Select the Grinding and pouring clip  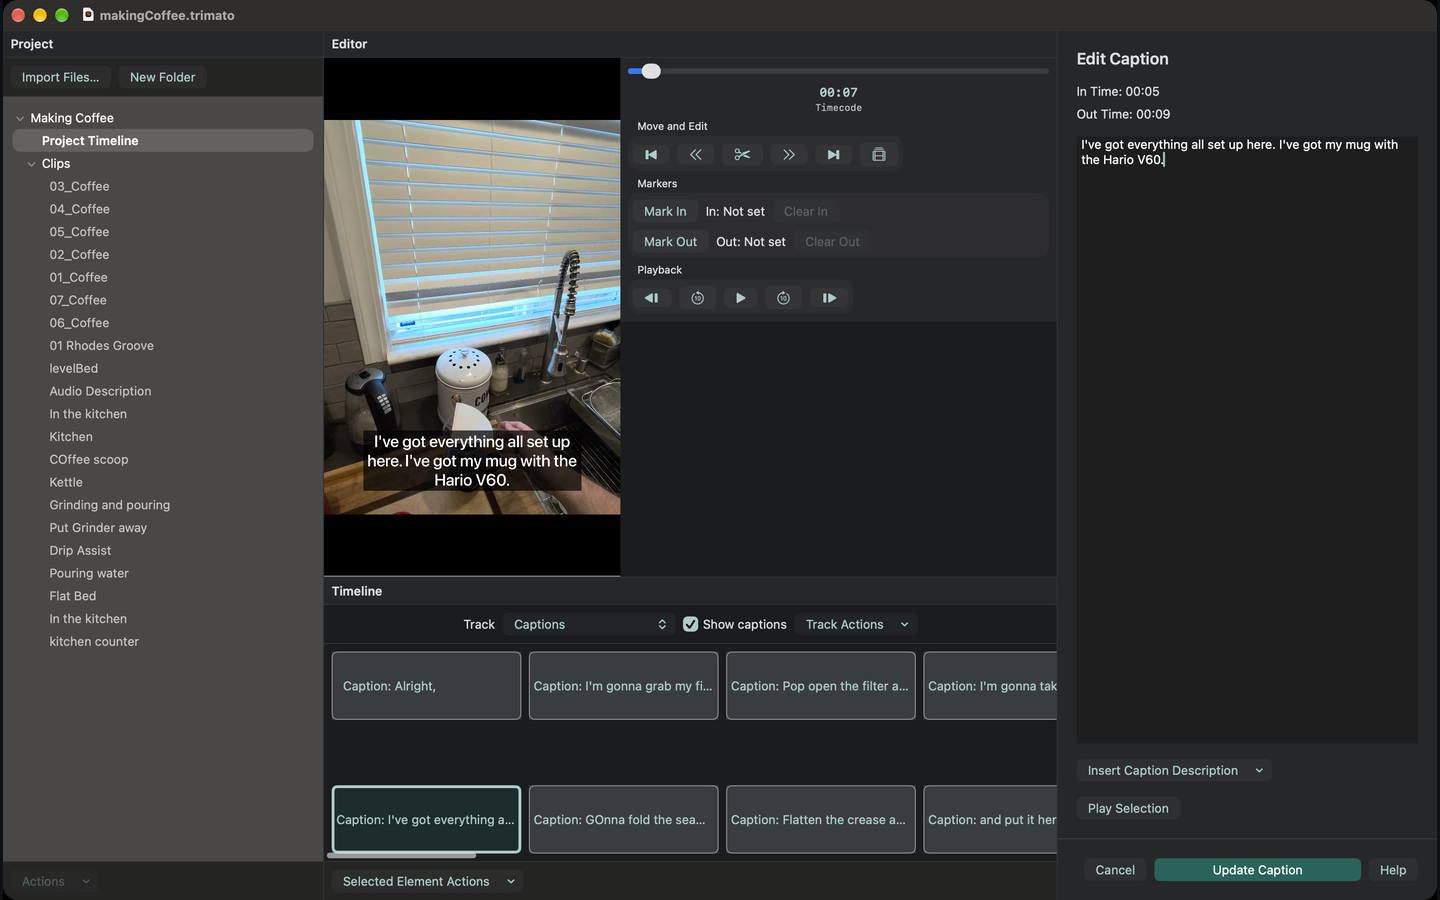110,505
